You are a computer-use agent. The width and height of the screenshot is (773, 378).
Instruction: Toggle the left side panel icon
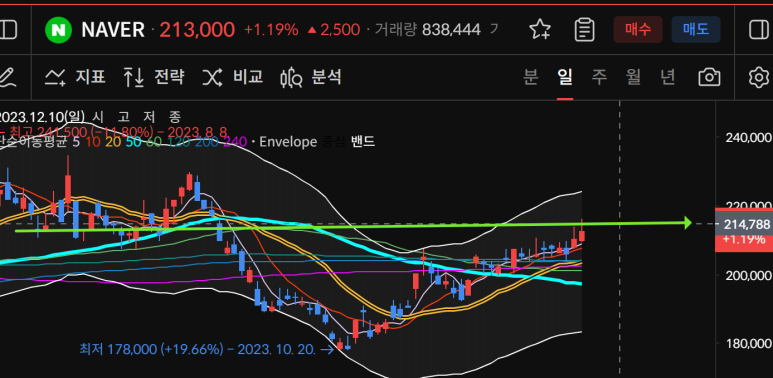point(7,30)
